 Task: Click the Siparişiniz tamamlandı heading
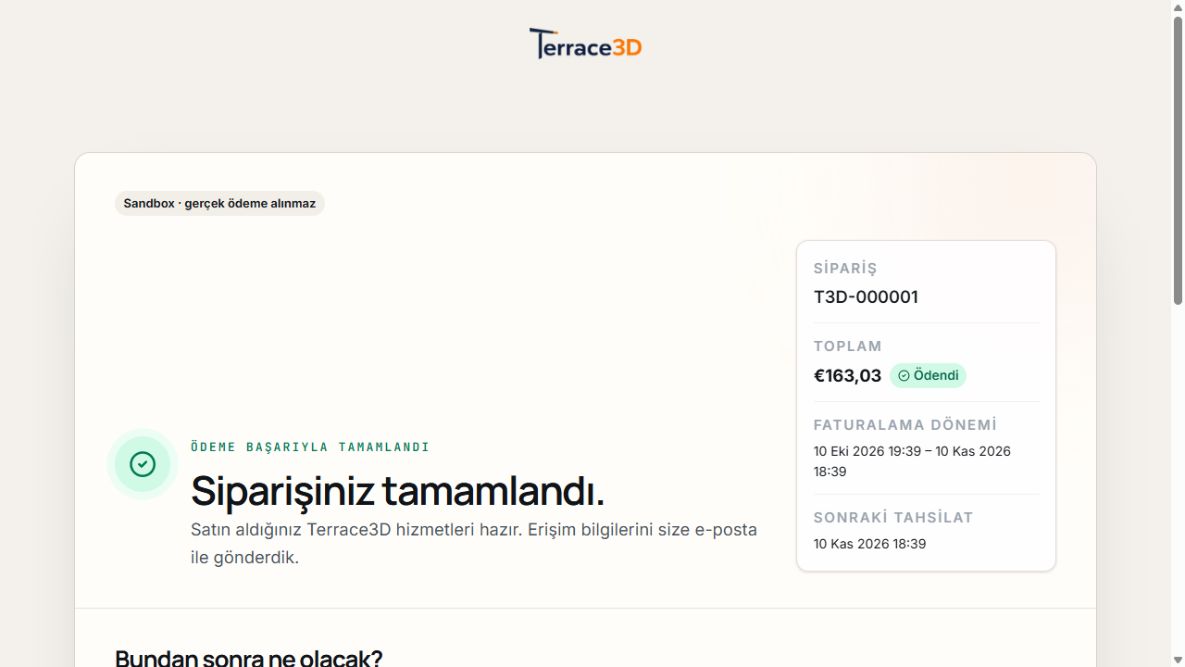point(398,491)
